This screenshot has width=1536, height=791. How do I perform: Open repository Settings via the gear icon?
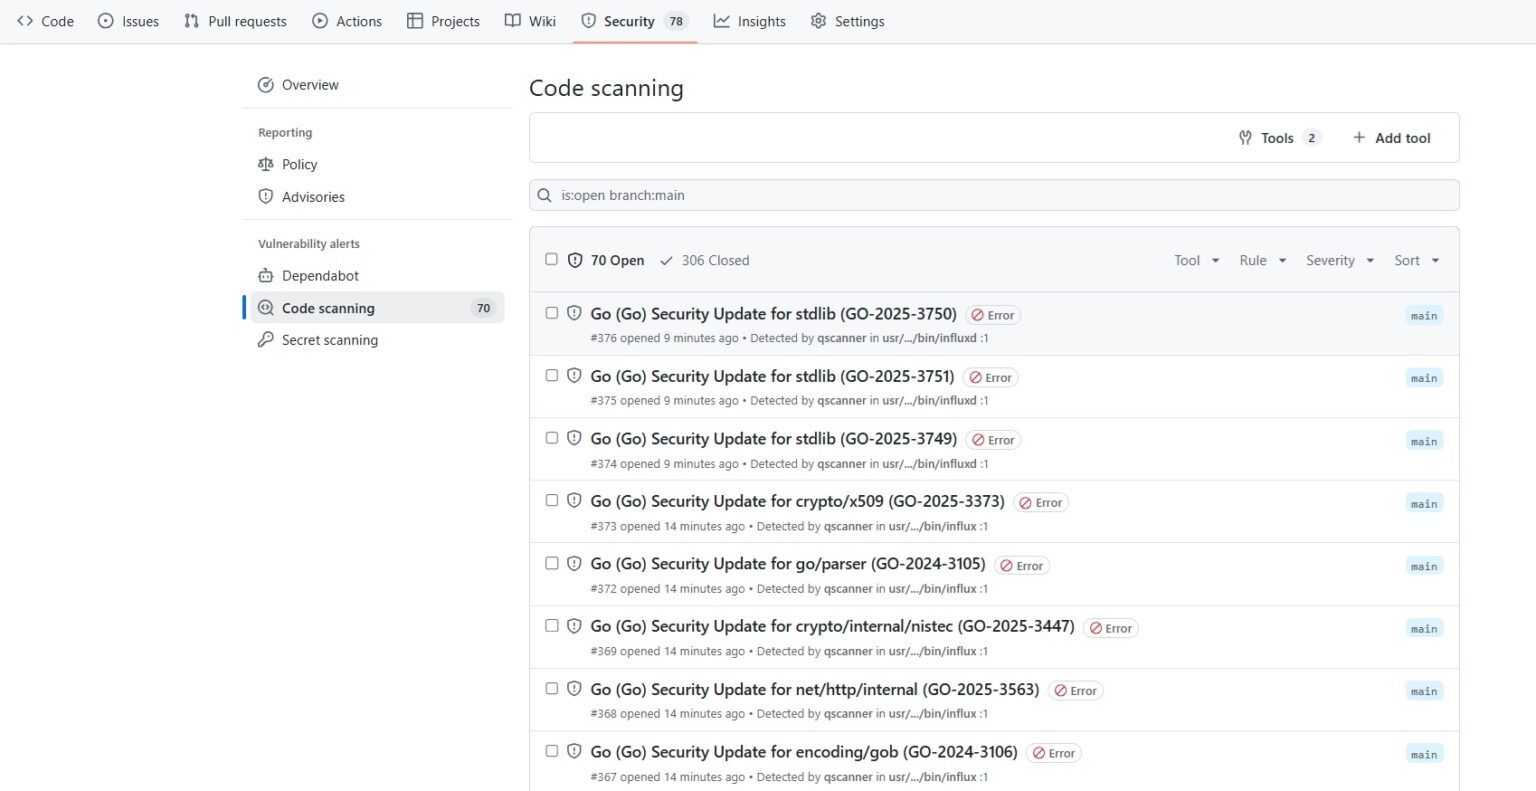coord(818,21)
